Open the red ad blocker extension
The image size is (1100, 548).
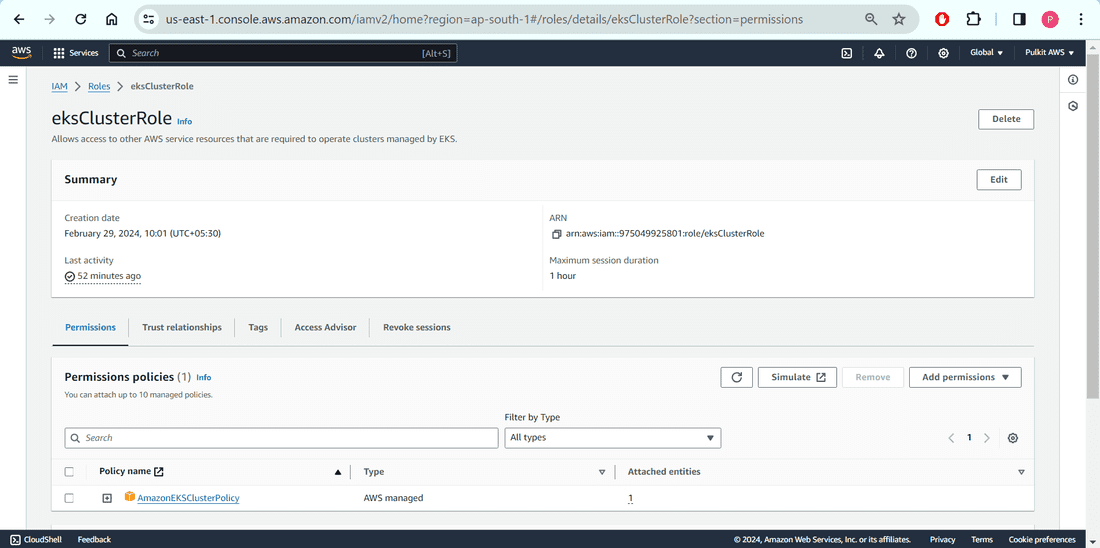tap(942, 20)
